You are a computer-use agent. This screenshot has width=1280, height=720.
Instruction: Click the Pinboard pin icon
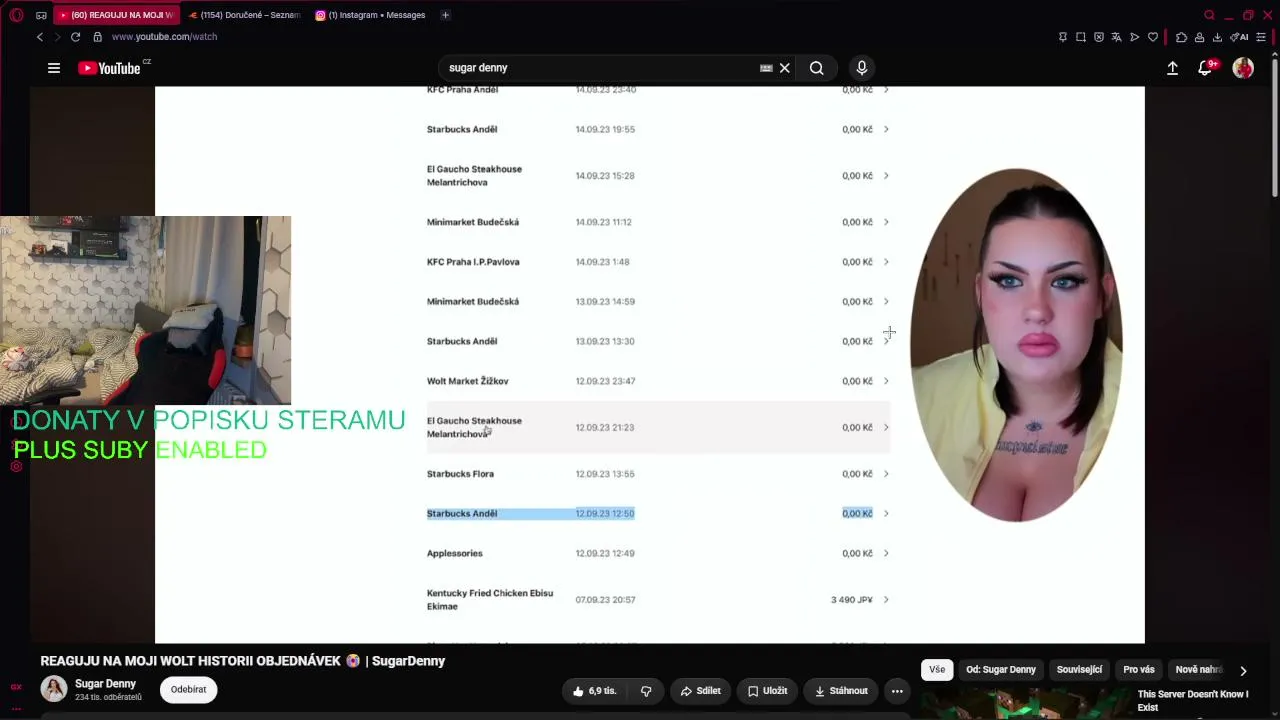[x=1063, y=37]
